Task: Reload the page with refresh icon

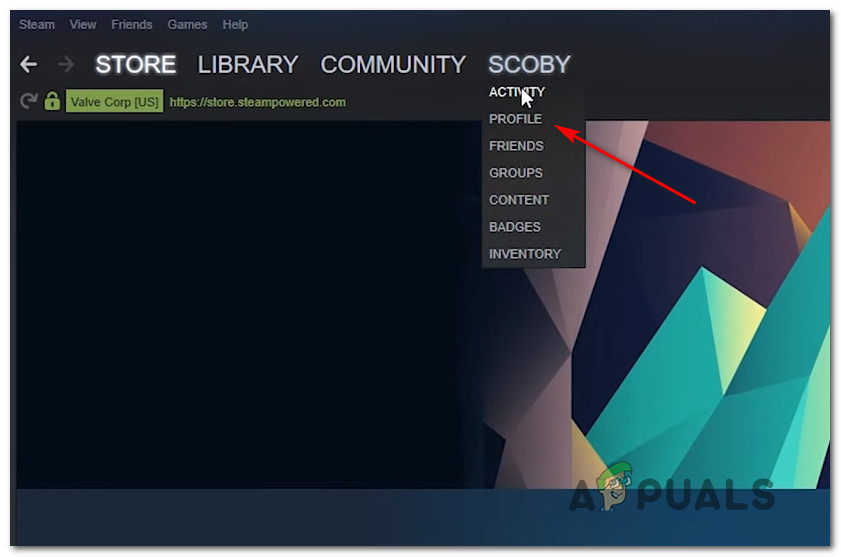Action: tap(28, 101)
